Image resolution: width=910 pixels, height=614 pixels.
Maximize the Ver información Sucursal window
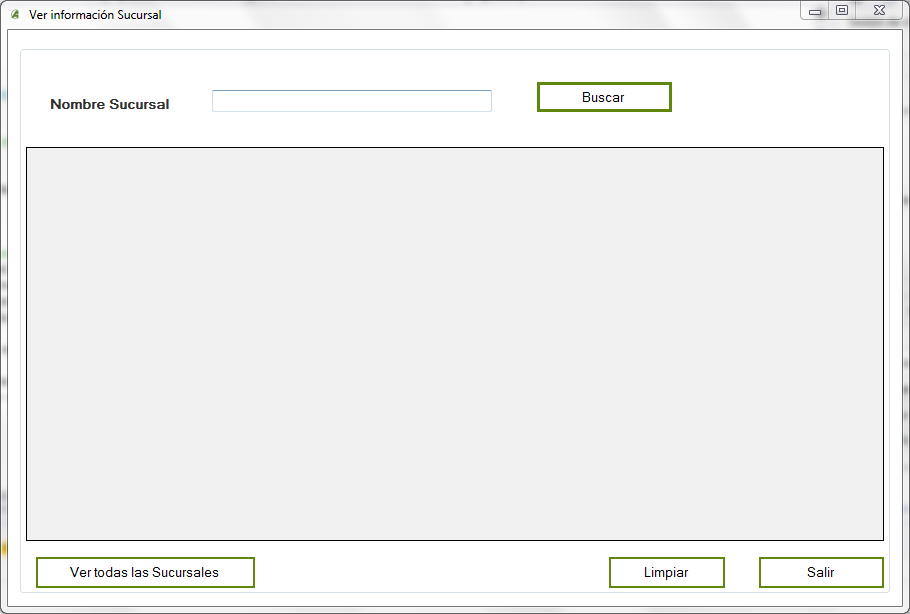[842, 11]
